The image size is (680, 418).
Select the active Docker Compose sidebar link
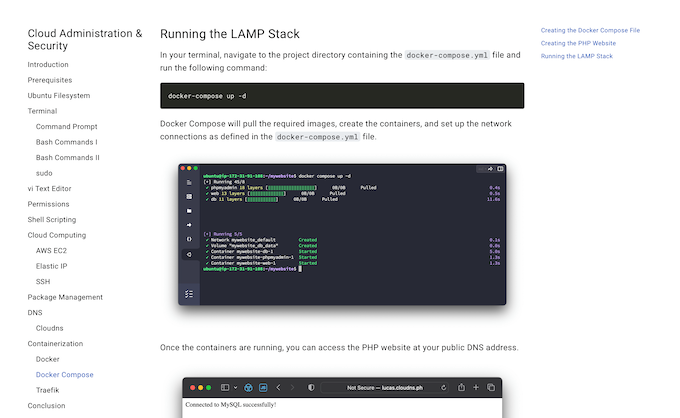coord(65,375)
